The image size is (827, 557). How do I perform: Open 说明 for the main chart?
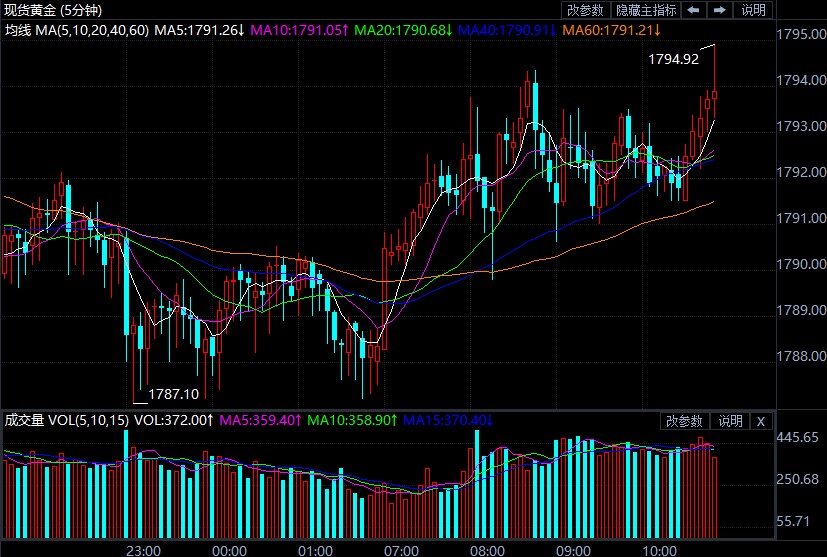[x=753, y=10]
